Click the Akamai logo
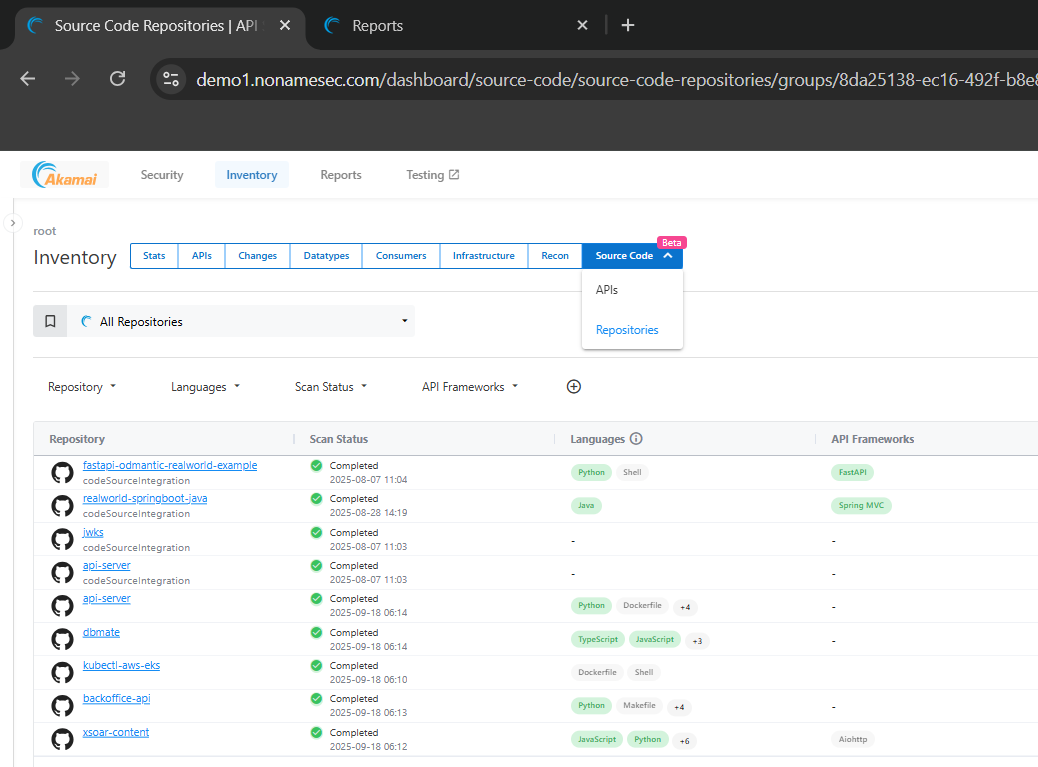The height and width of the screenshot is (767, 1038). [x=65, y=175]
